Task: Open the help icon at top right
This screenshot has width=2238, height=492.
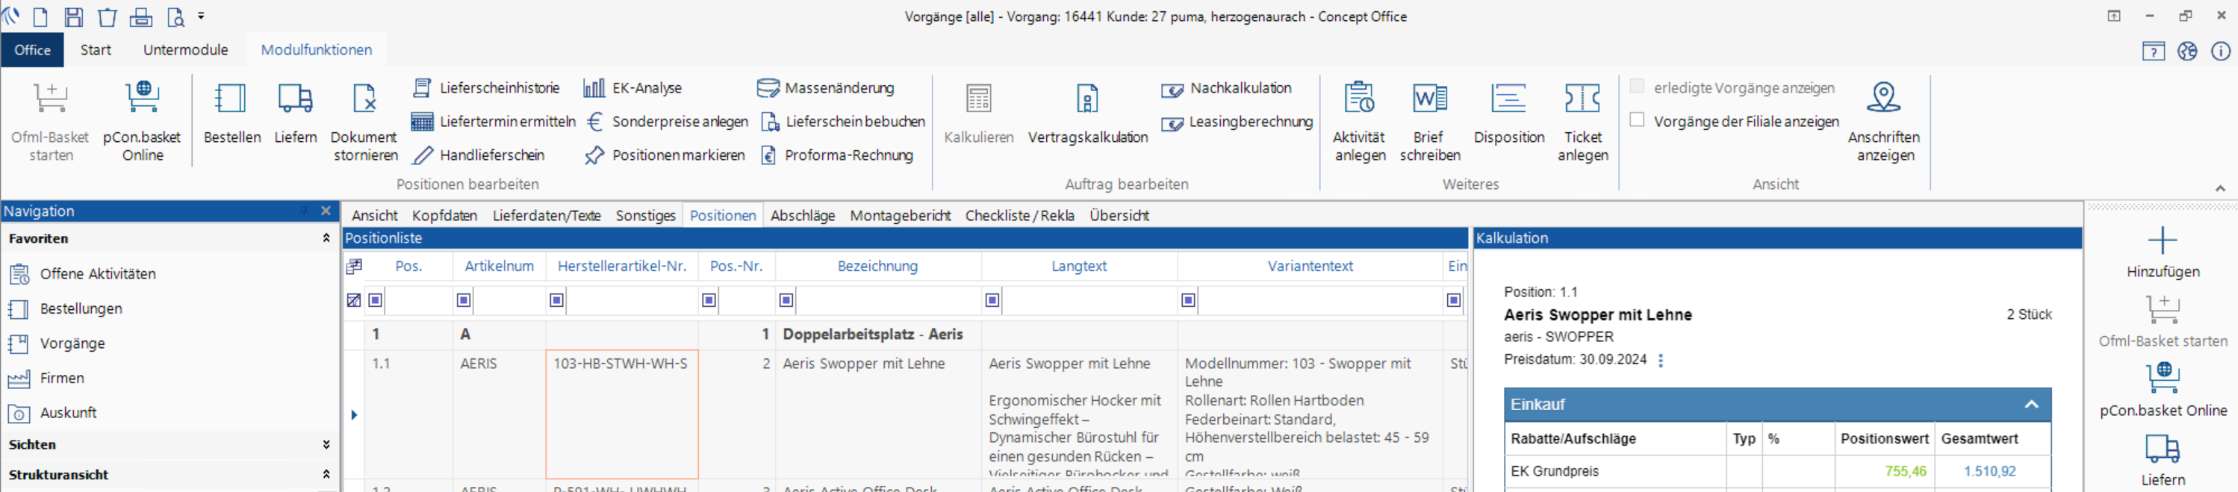Action: tap(2153, 51)
